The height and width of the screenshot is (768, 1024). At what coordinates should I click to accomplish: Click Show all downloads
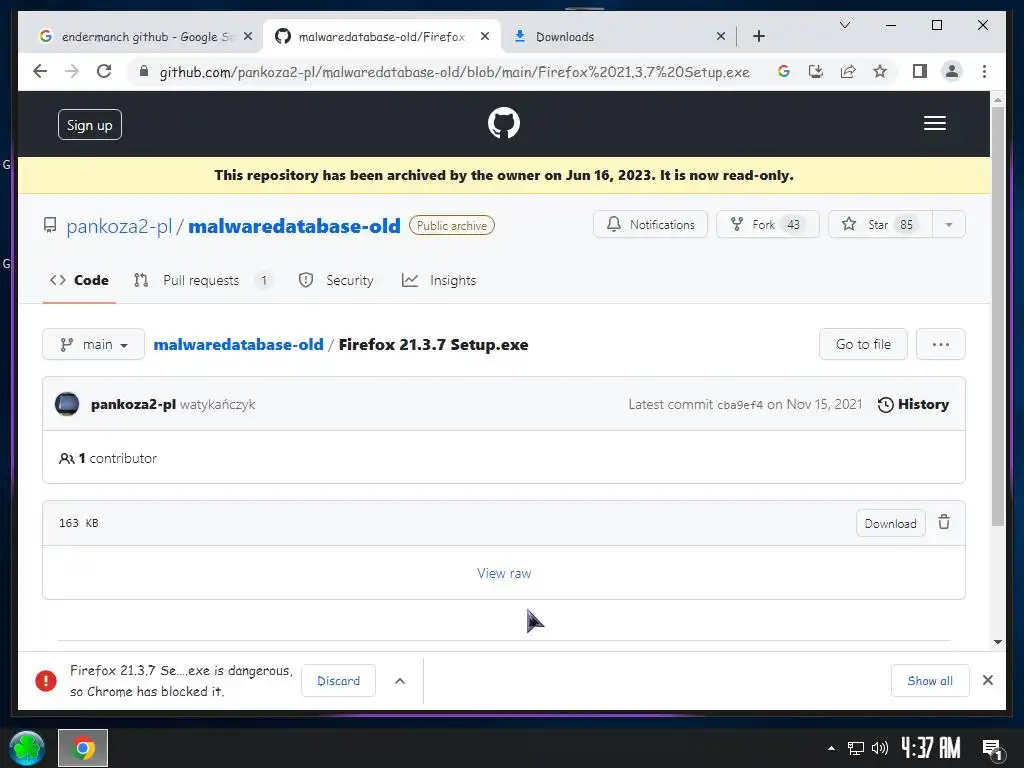click(x=930, y=680)
